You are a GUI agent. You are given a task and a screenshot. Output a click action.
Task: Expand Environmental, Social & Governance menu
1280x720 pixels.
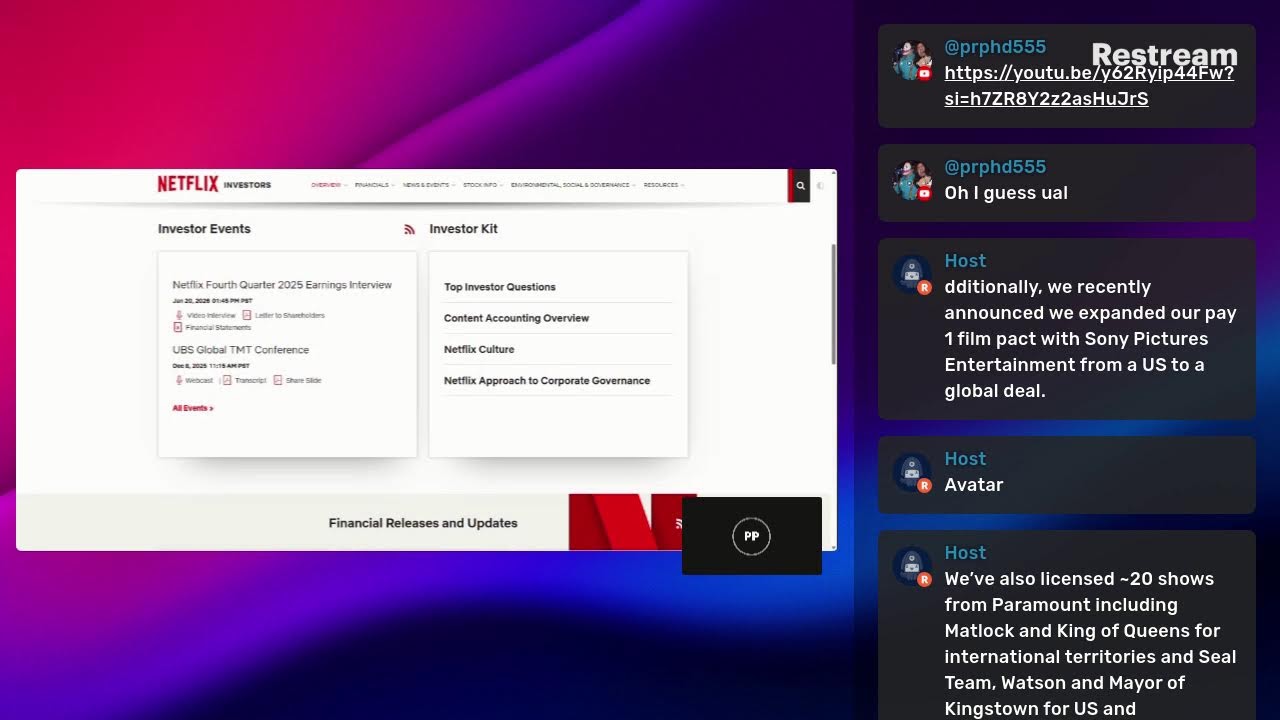(573, 185)
